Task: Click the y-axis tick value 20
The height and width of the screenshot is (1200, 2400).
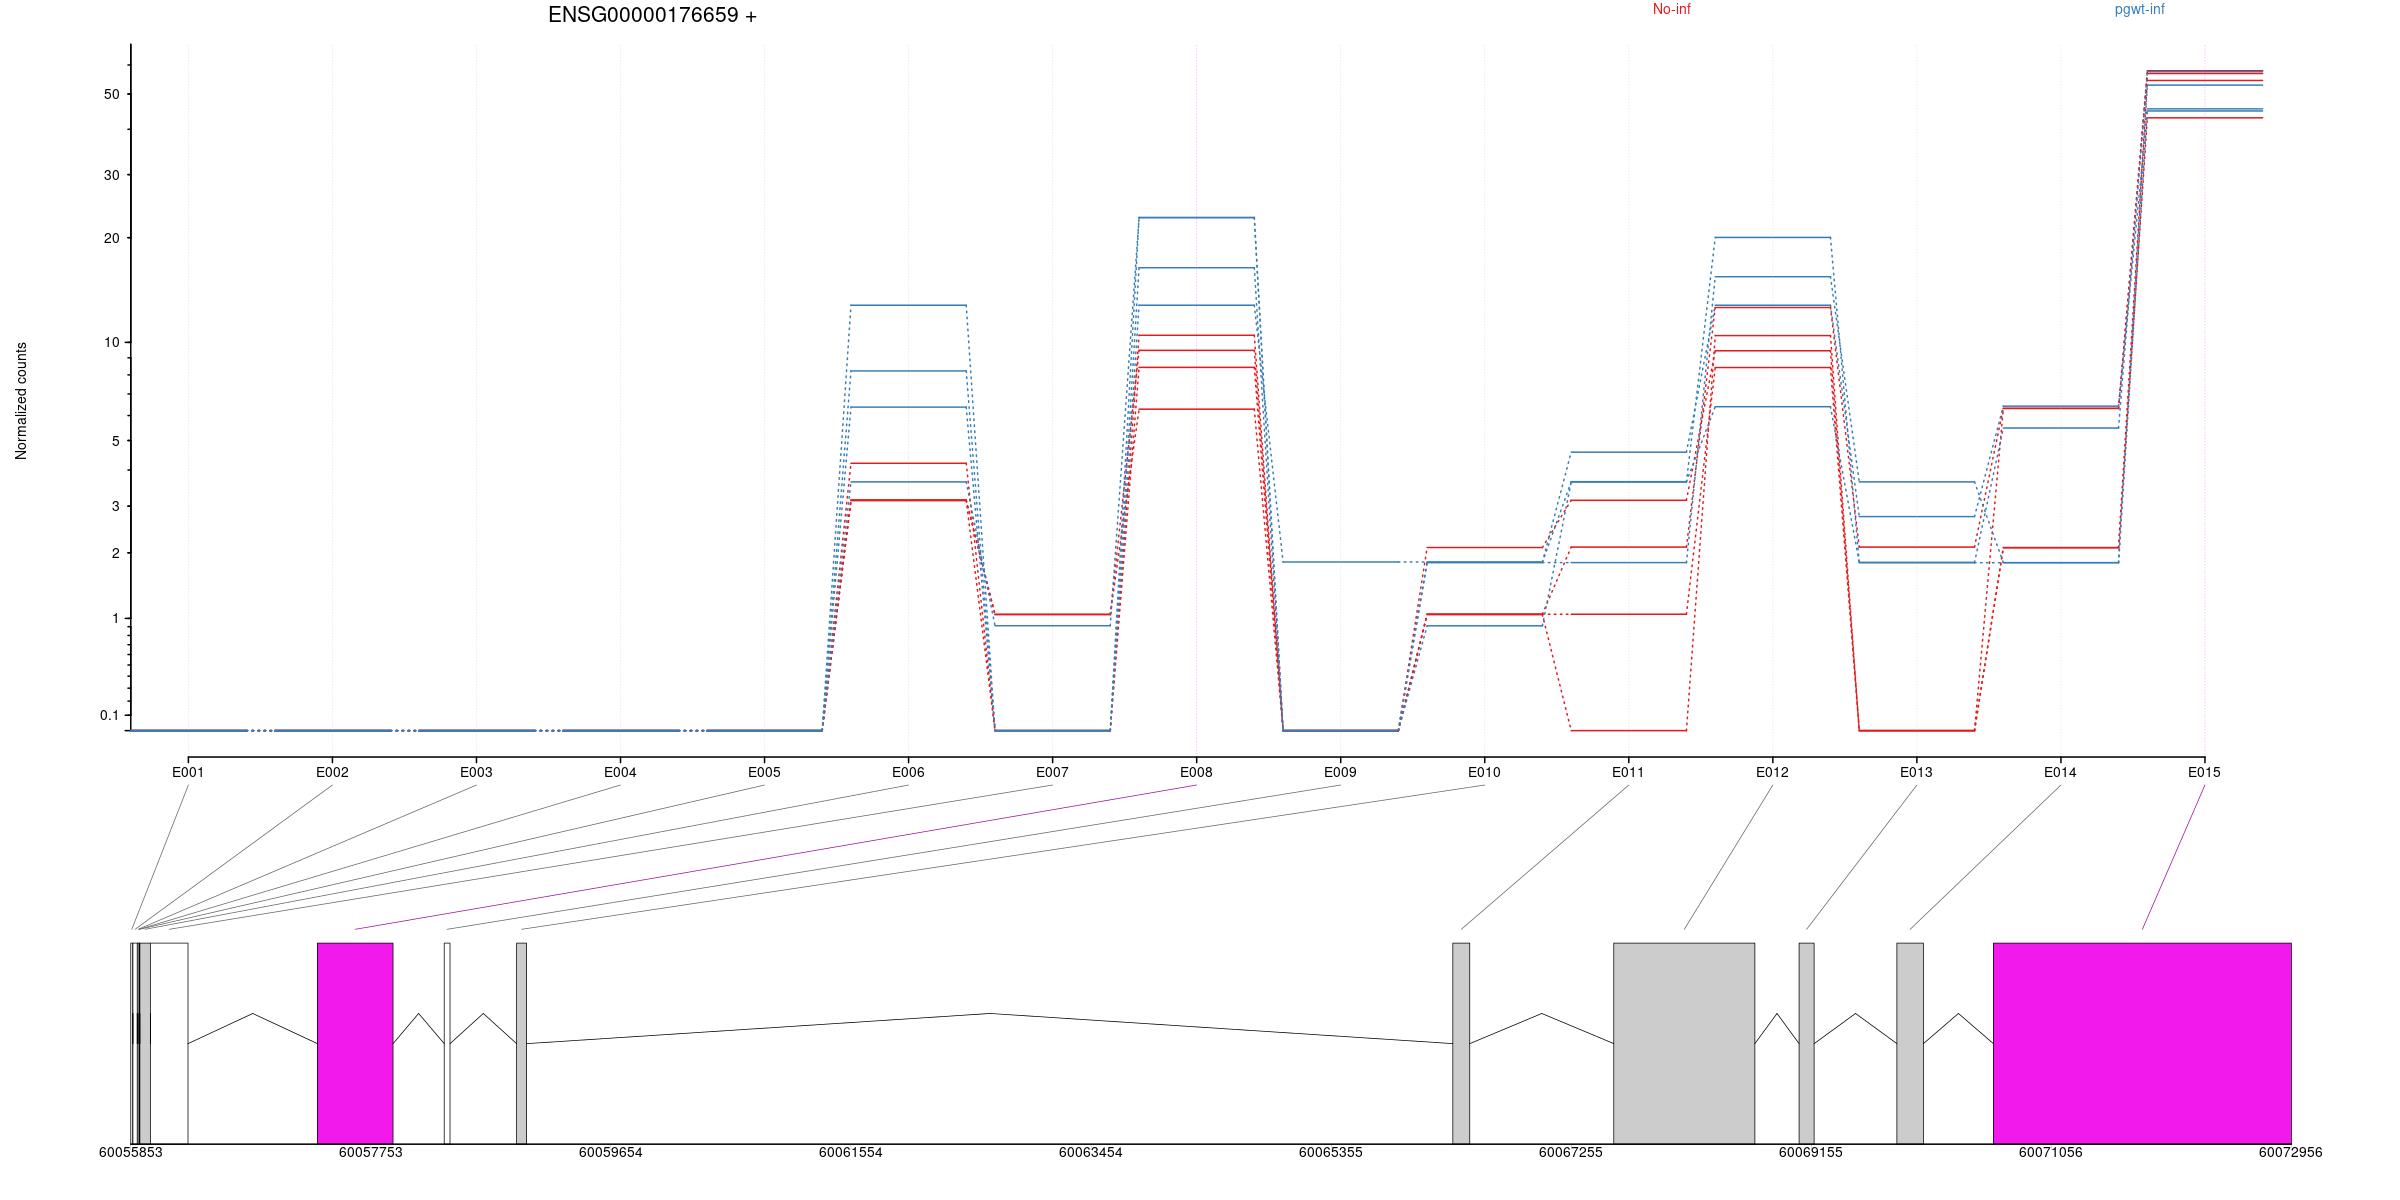Action: pyautogui.click(x=110, y=238)
